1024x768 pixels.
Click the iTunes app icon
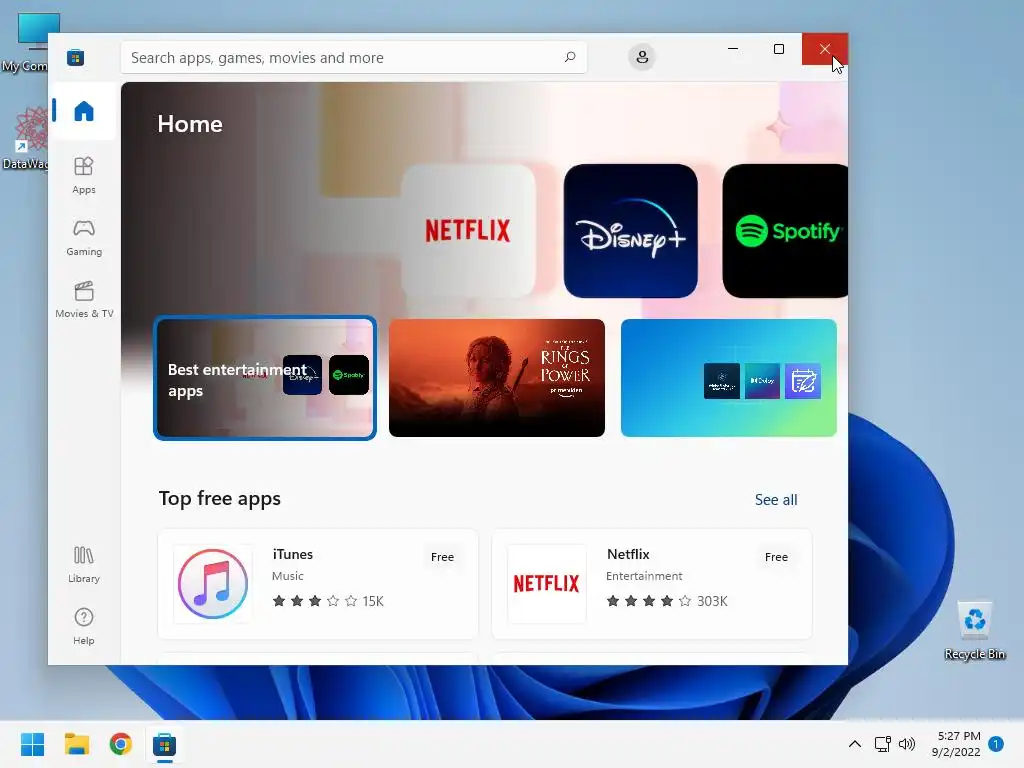click(x=213, y=584)
